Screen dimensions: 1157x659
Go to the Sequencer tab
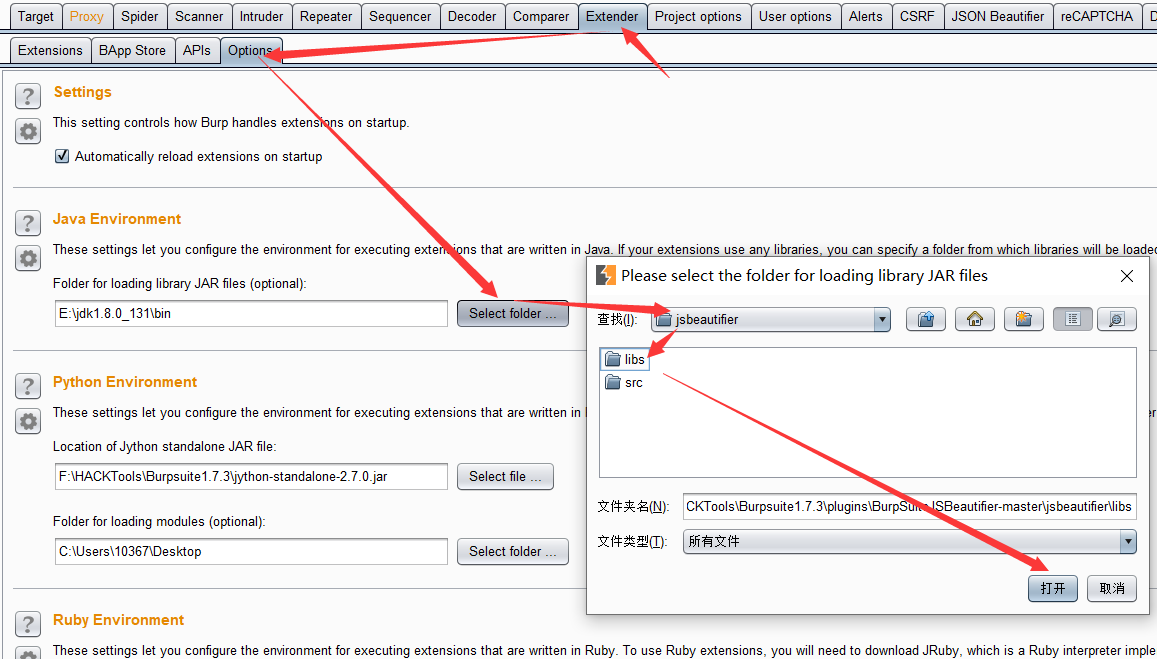400,16
